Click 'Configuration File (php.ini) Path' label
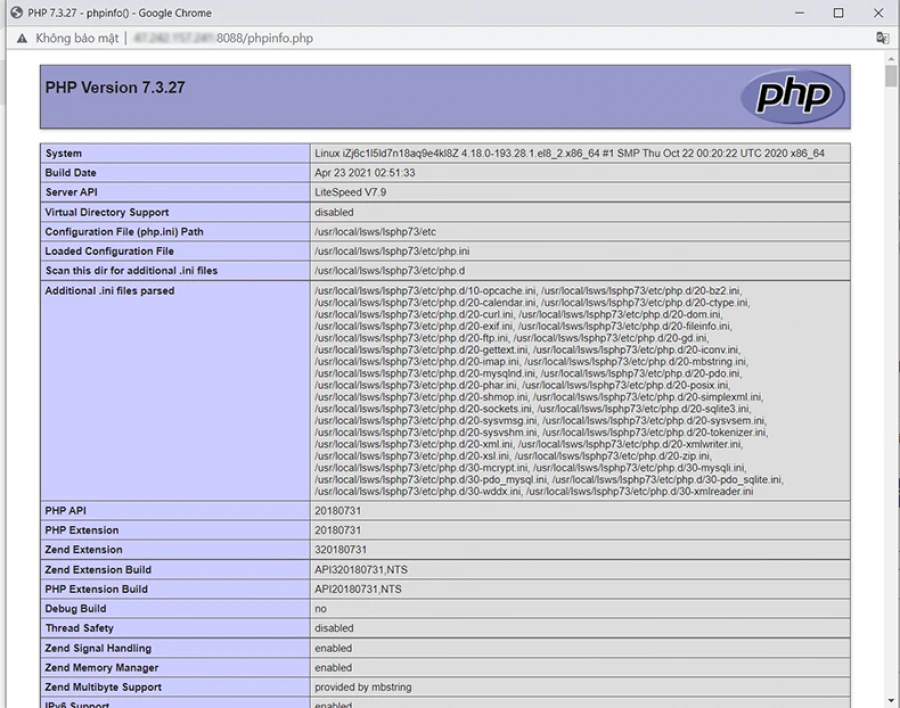900x708 pixels. [124, 231]
